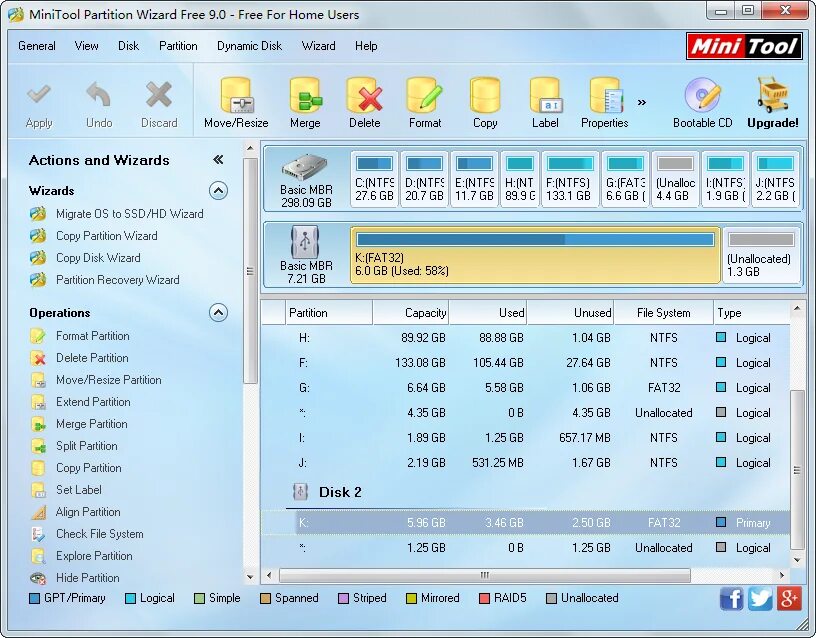Click the partition list horizontal scrollbar
This screenshot has width=816, height=638.
tap(484, 575)
